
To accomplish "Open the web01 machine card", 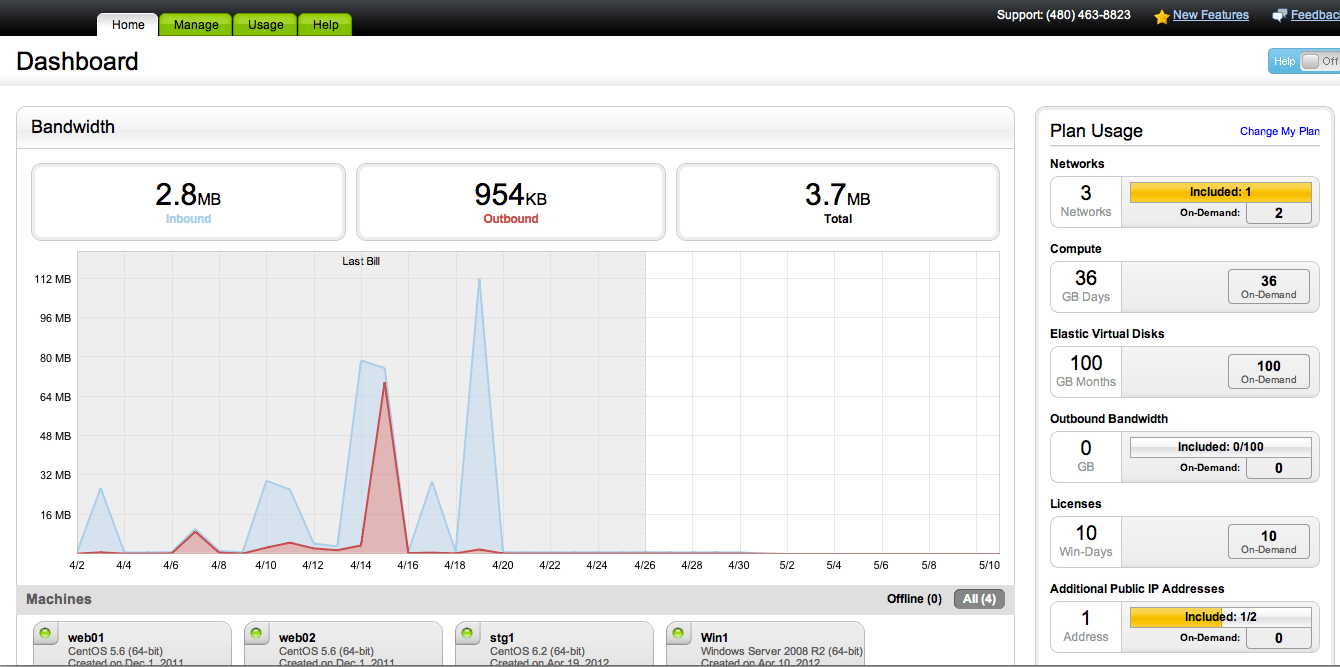I will (x=131, y=644).
